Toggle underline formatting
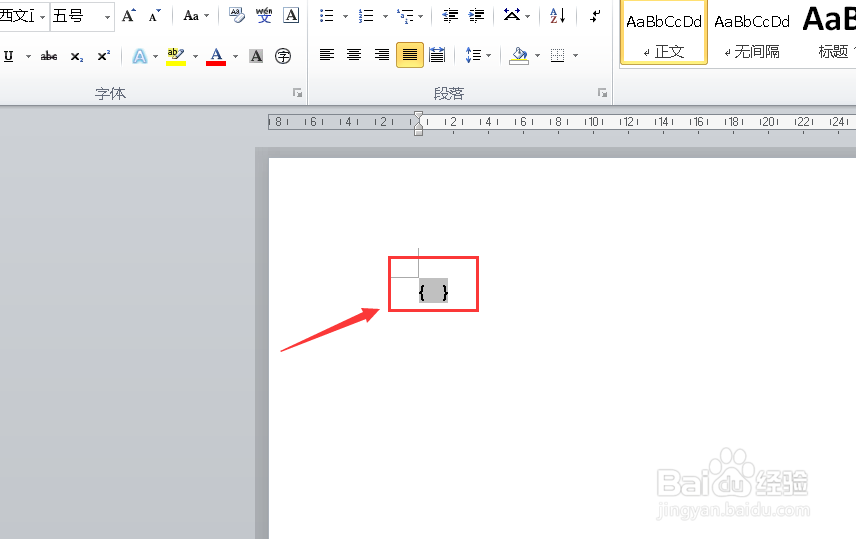856x539 pixels. click(x=9, y=56)
